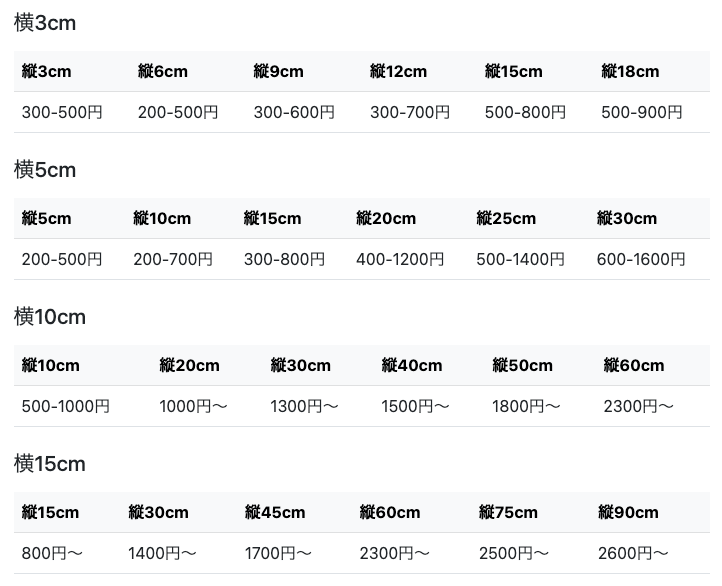Click the 1700円～ price cell

tap(279, 553)
